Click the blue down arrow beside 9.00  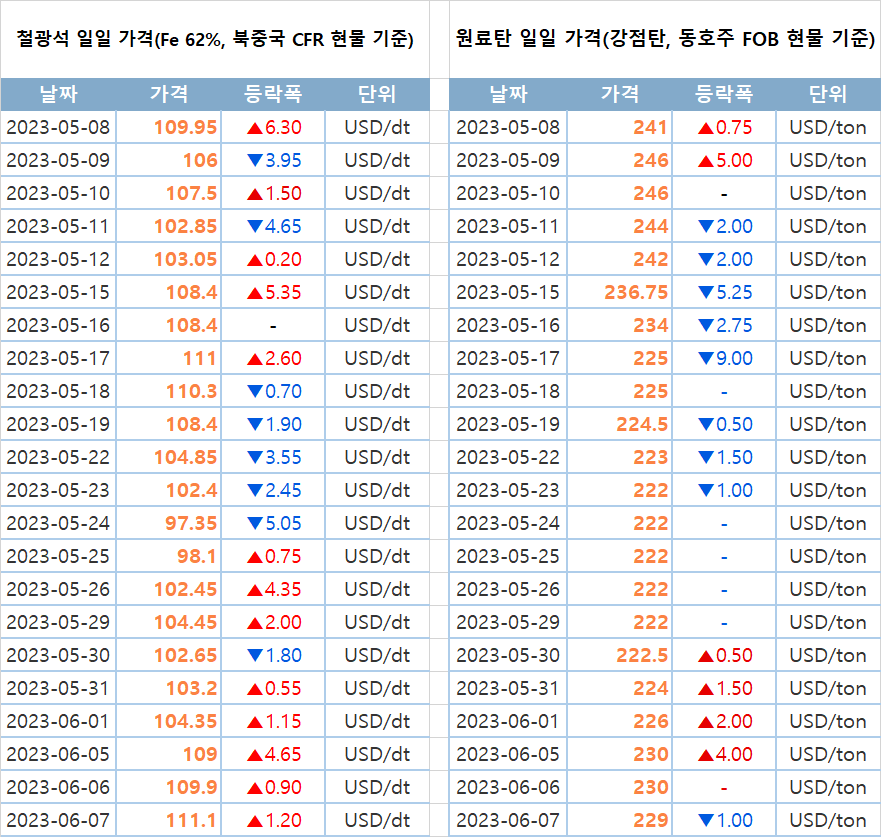[x=706, y=358]
